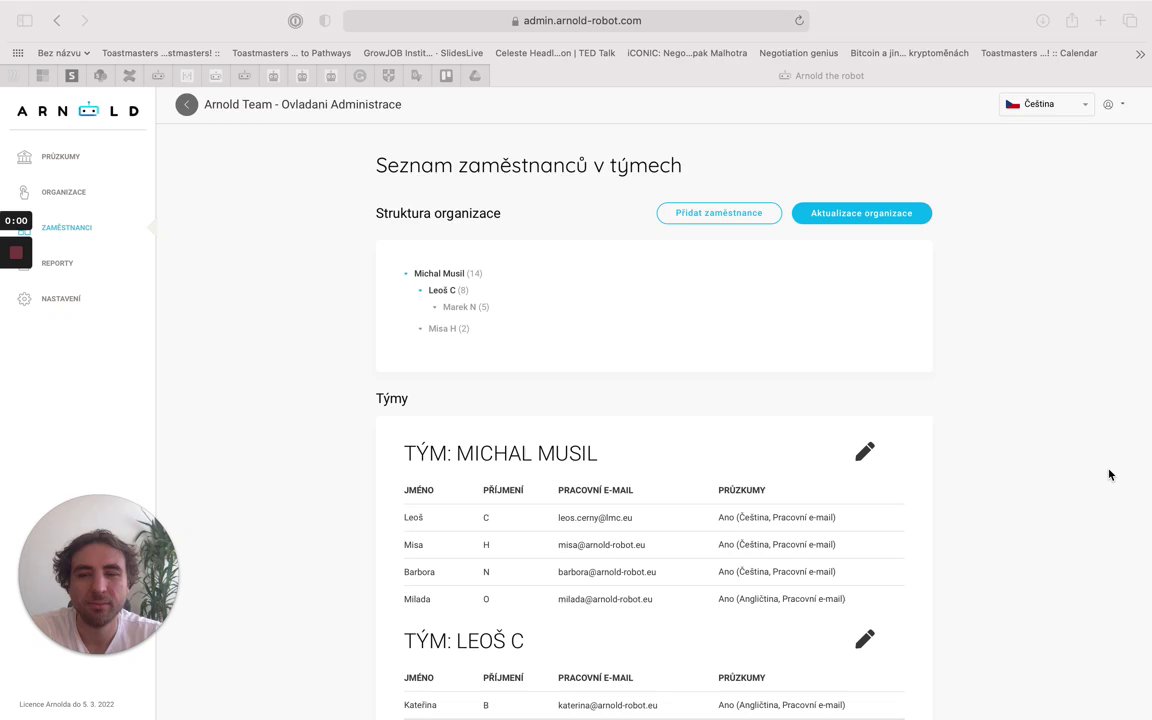
Task: Go to Organizace in the sidebar
Action: 63,192
